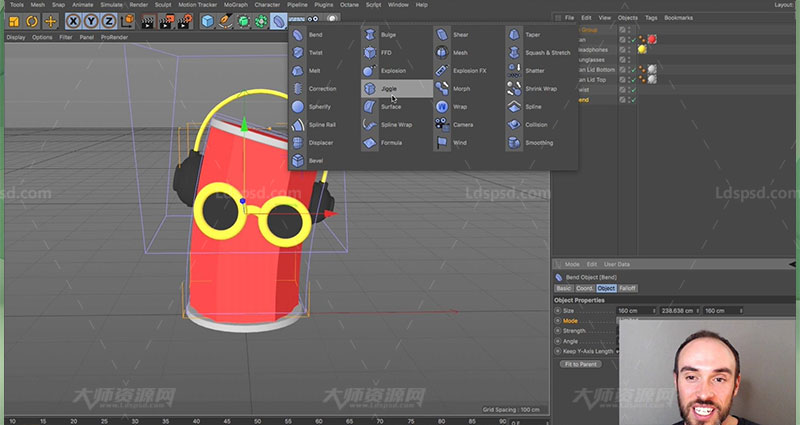Open viewport Display menu

click(16, 37)
